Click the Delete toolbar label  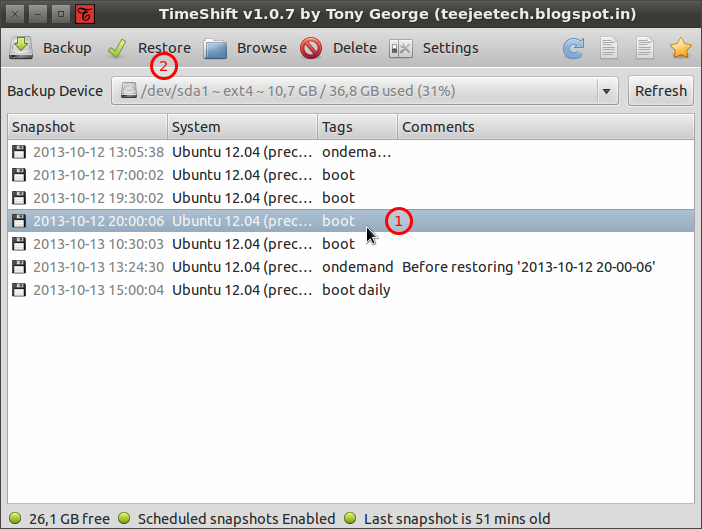(x=355, y=48)
